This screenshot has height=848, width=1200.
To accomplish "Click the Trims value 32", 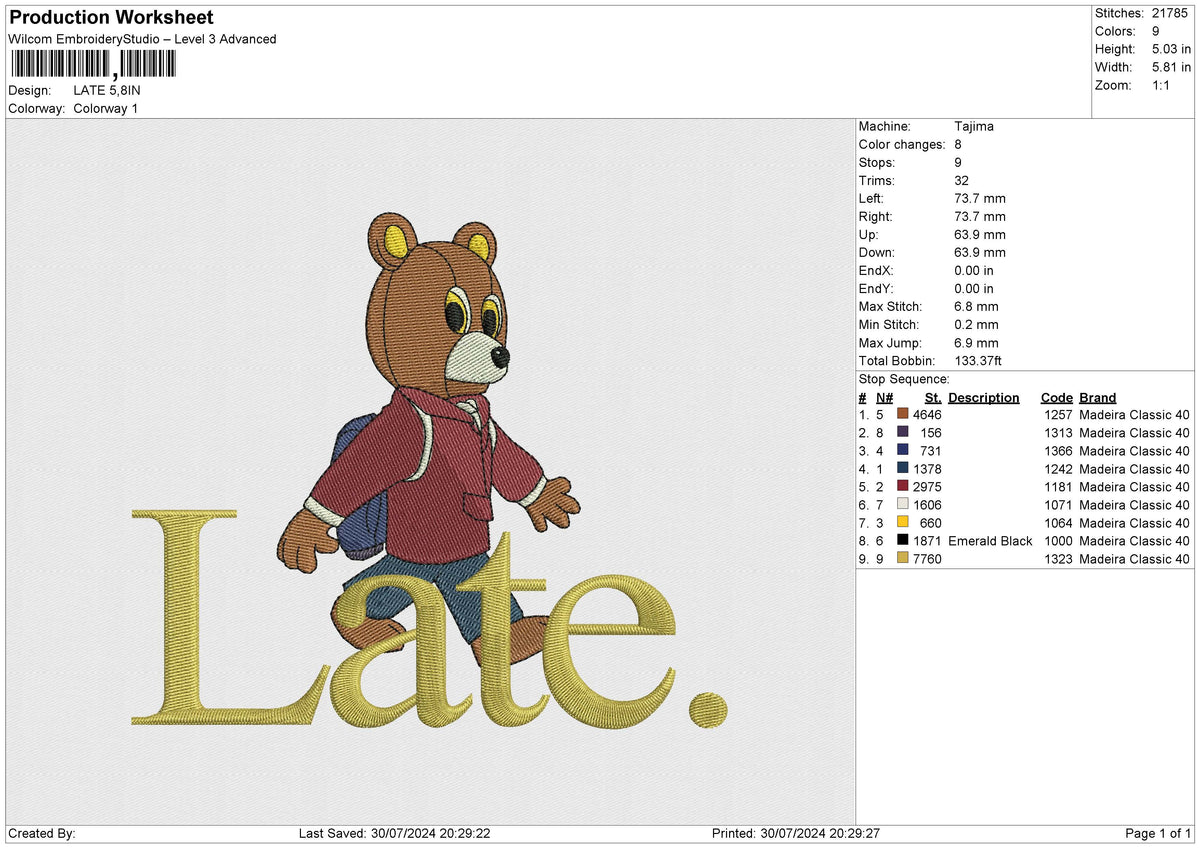I will [x=963, y=180].
